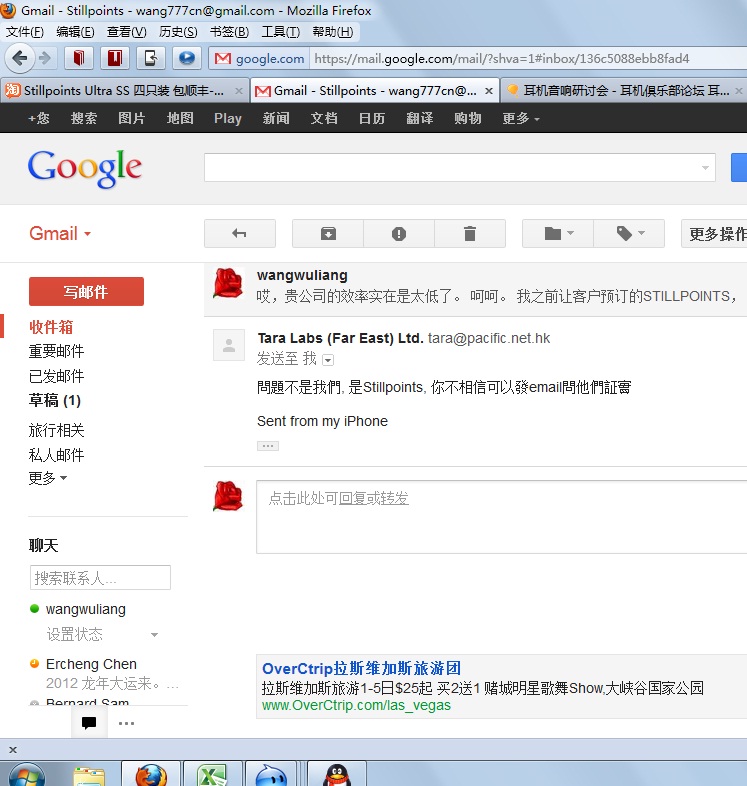Show details arrow next to 发送至 我
This screenshot has width=747, height=786.
[x=328, y=360]
